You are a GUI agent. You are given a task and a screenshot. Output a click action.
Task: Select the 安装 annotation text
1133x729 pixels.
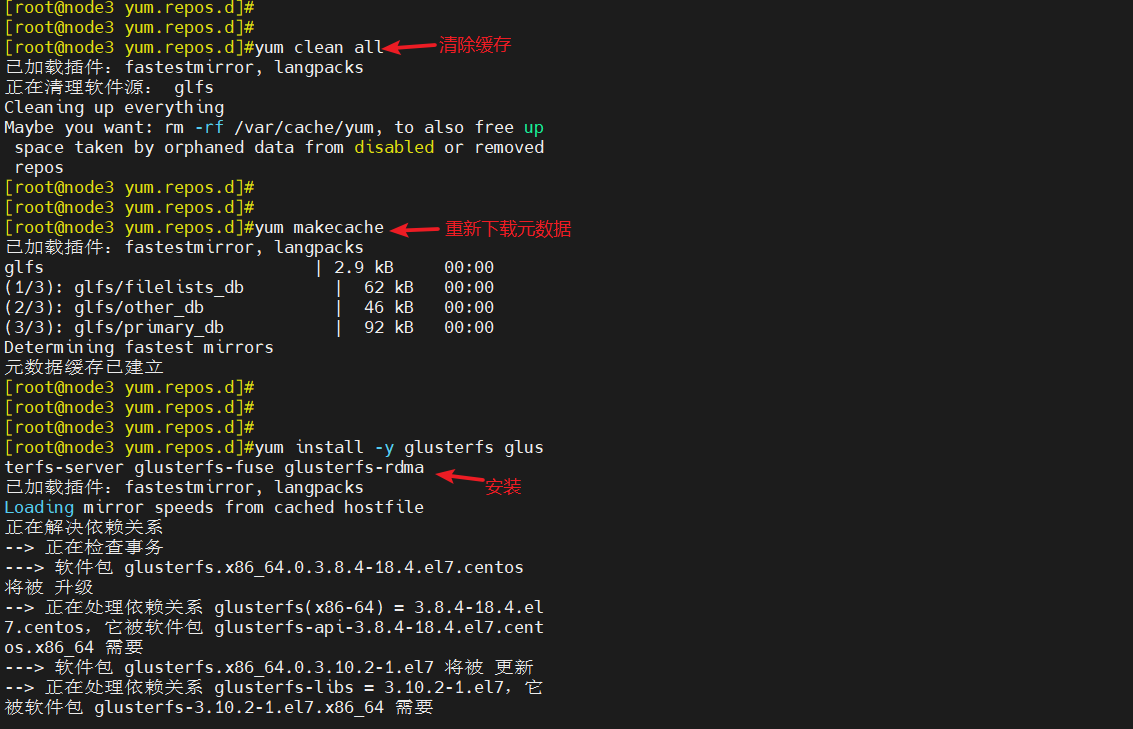503,486
